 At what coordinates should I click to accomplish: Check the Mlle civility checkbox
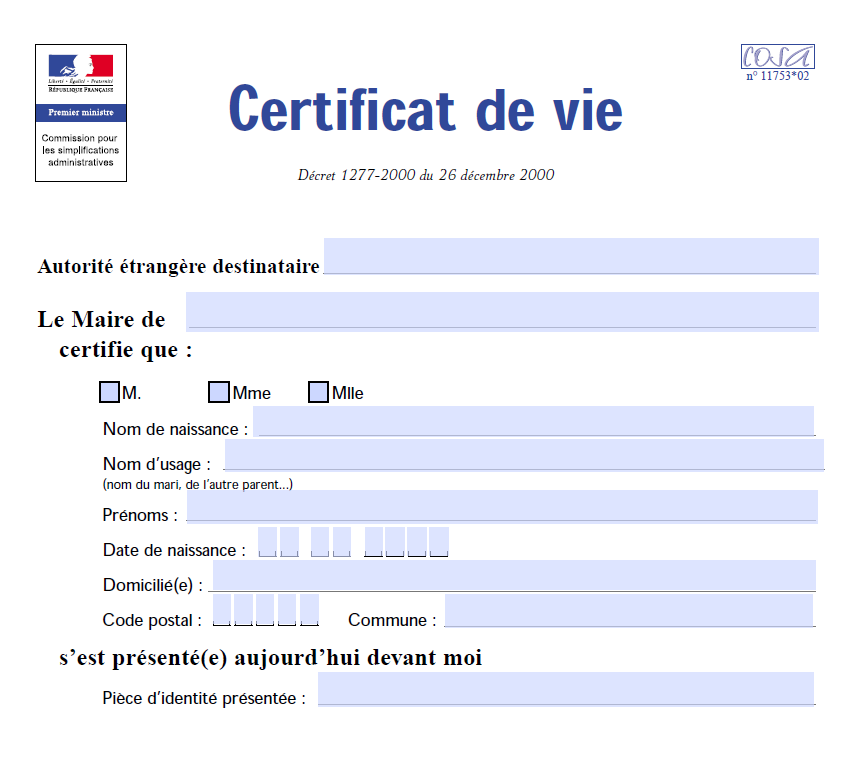318,390
